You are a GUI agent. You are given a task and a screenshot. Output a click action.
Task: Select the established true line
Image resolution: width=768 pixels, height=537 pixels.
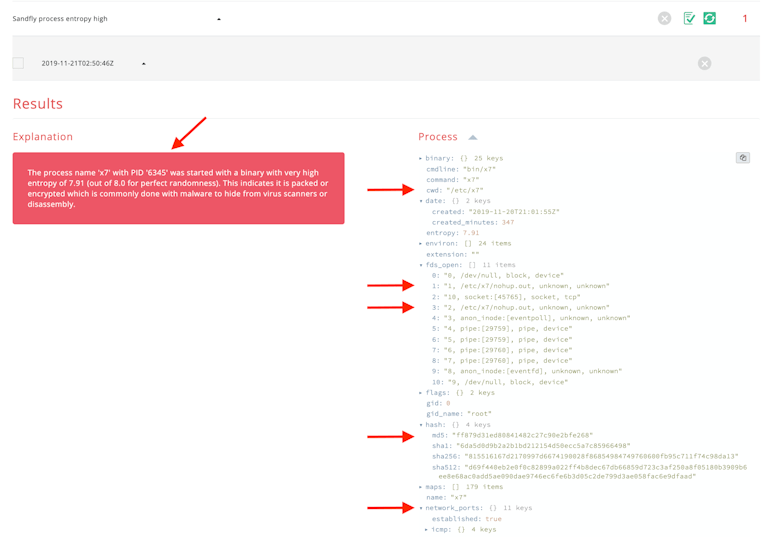[467, 519]
